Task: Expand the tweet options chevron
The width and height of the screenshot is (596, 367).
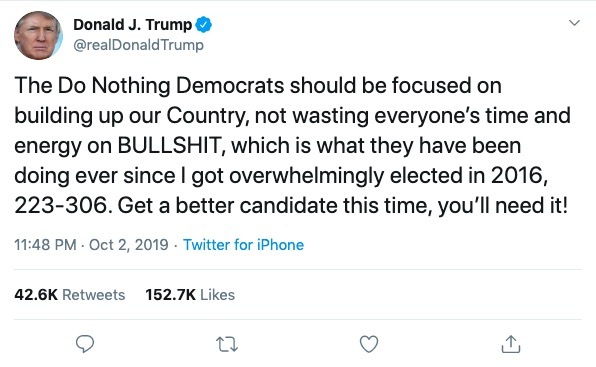Action: pos(574,23)
